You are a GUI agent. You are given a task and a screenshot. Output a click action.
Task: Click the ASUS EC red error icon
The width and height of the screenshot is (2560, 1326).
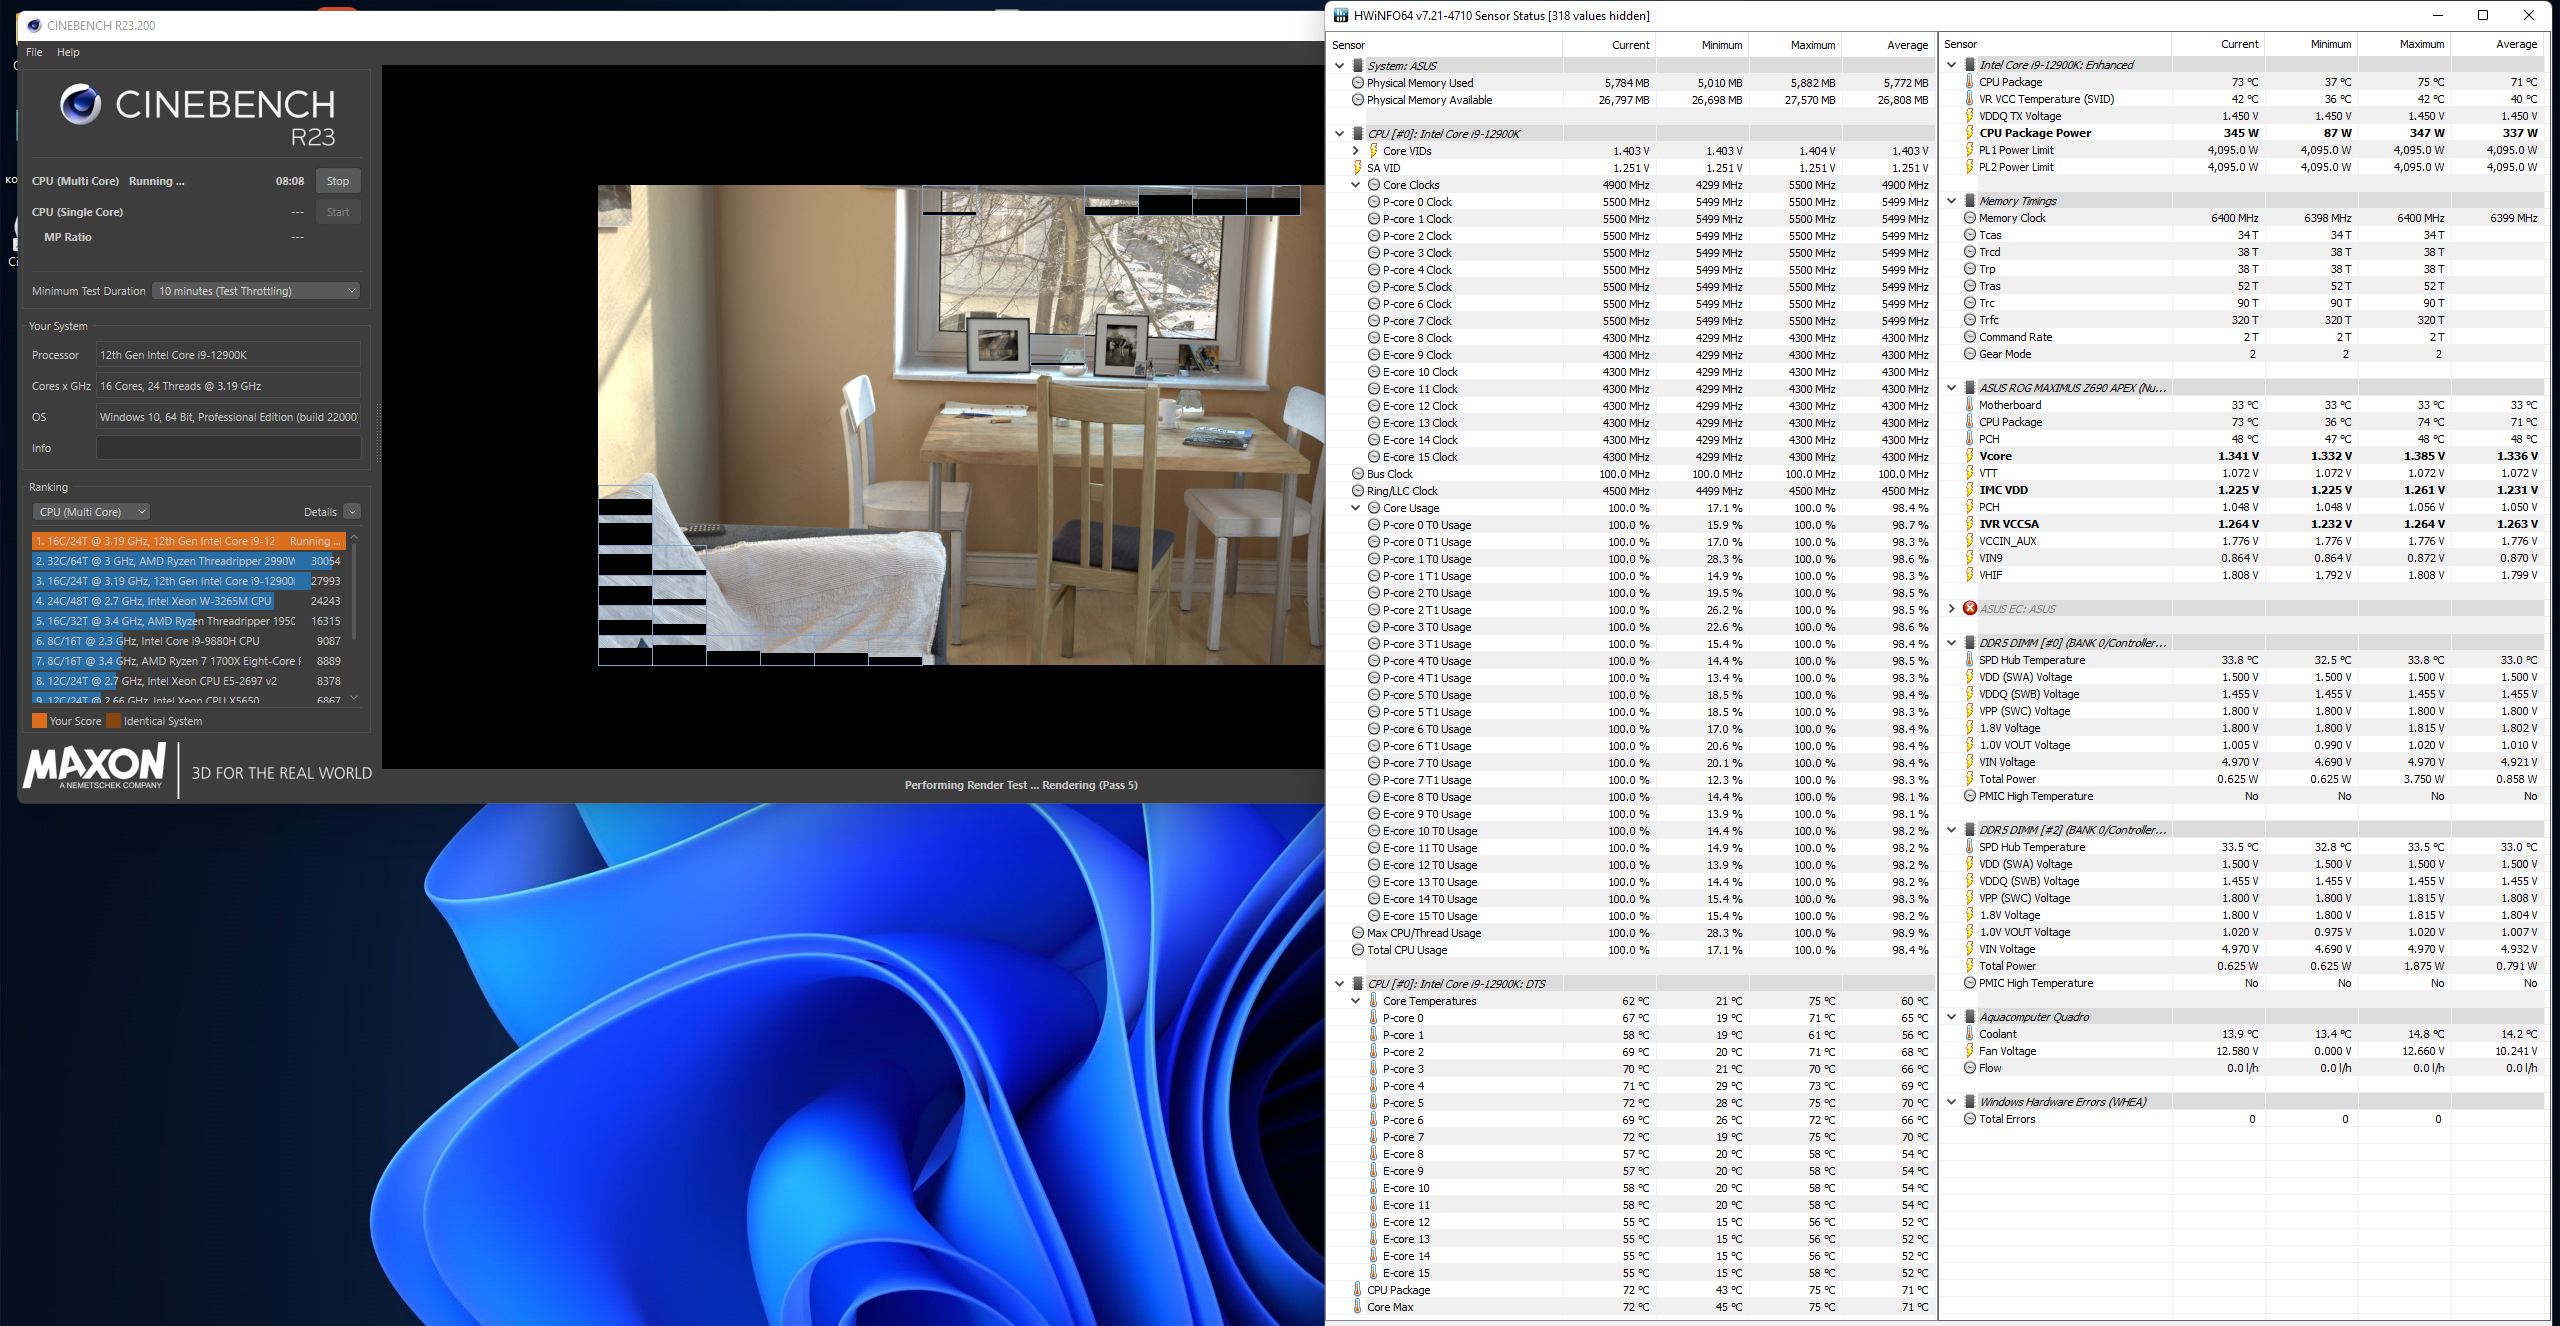[1969, 608]
